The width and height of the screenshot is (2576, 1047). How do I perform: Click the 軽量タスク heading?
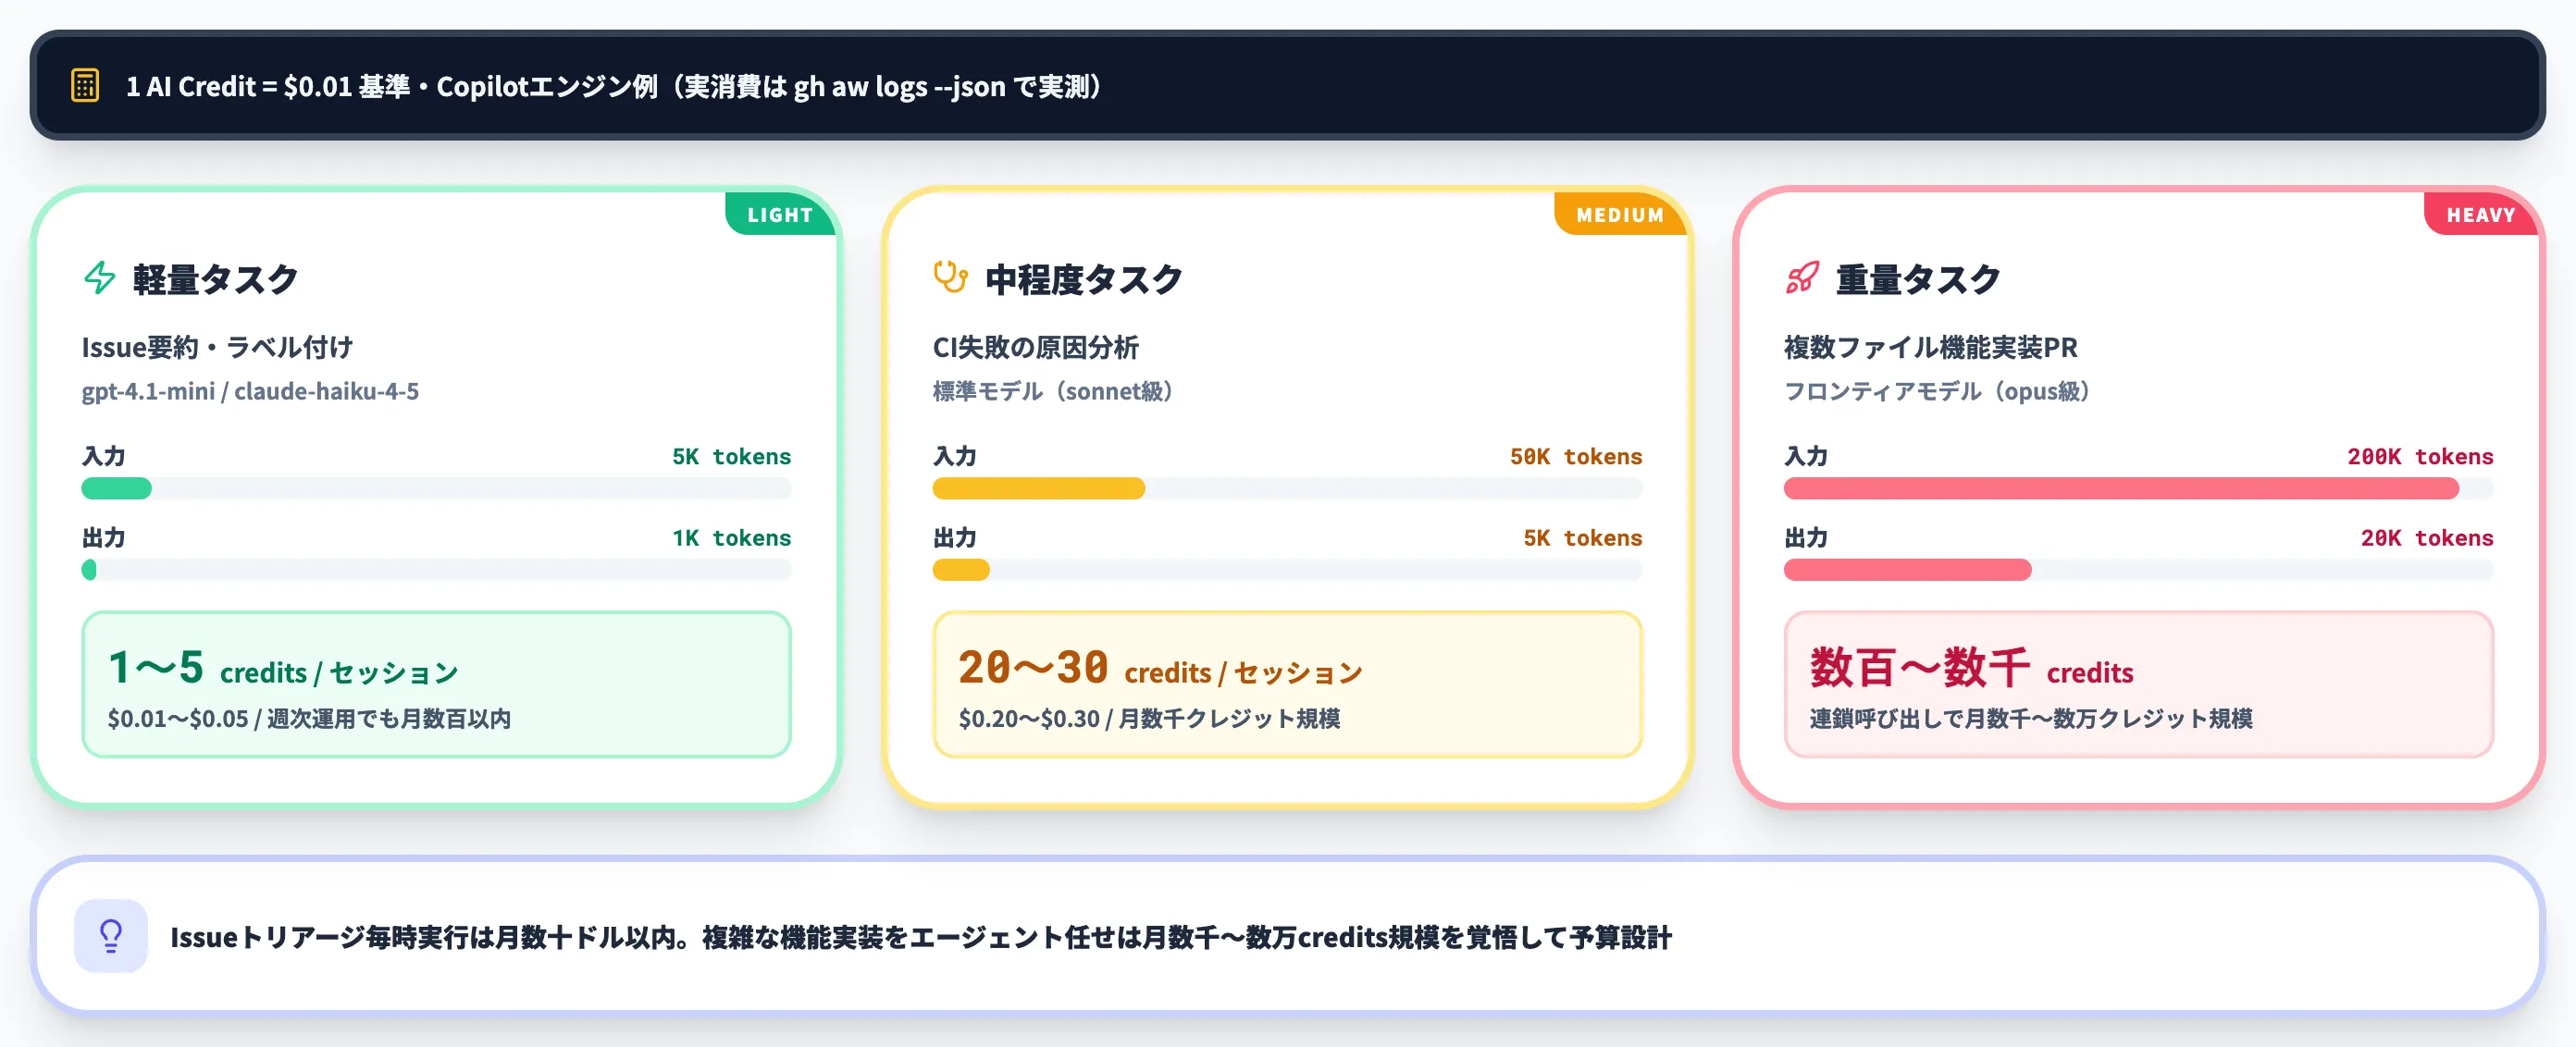point(215,279)
